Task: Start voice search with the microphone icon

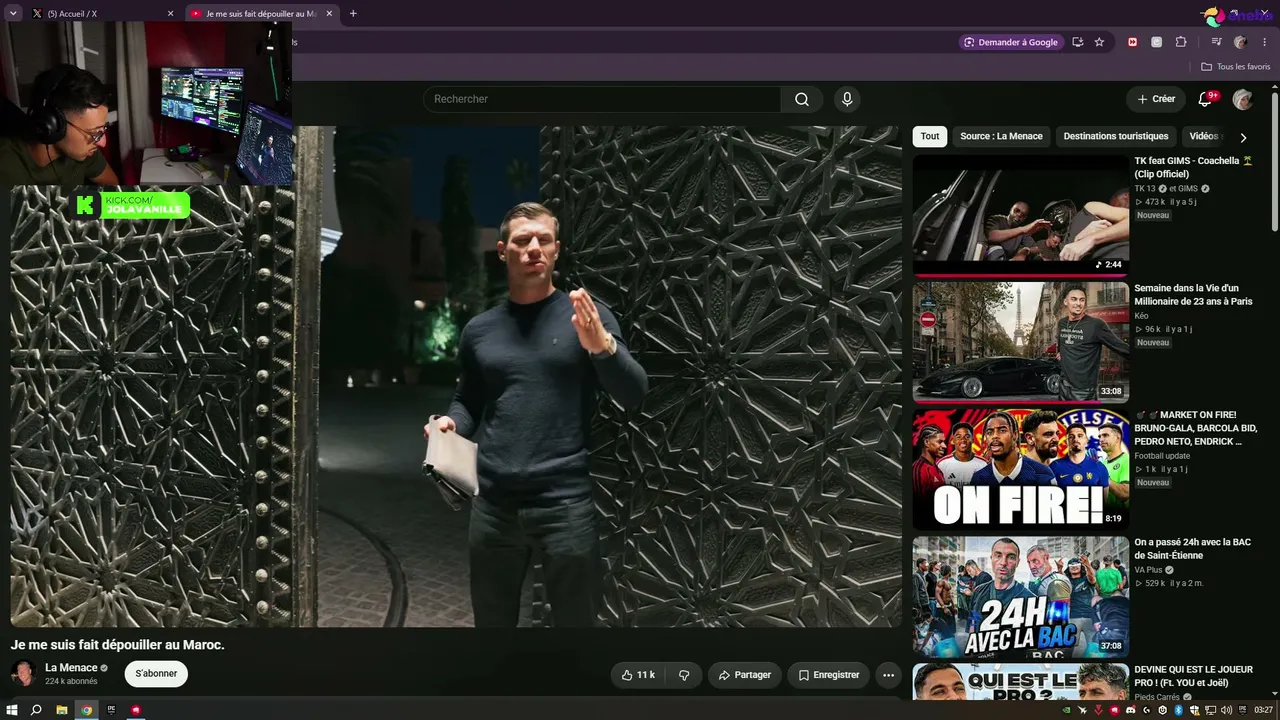Action: pyautogui.click(x=847, y=99)
